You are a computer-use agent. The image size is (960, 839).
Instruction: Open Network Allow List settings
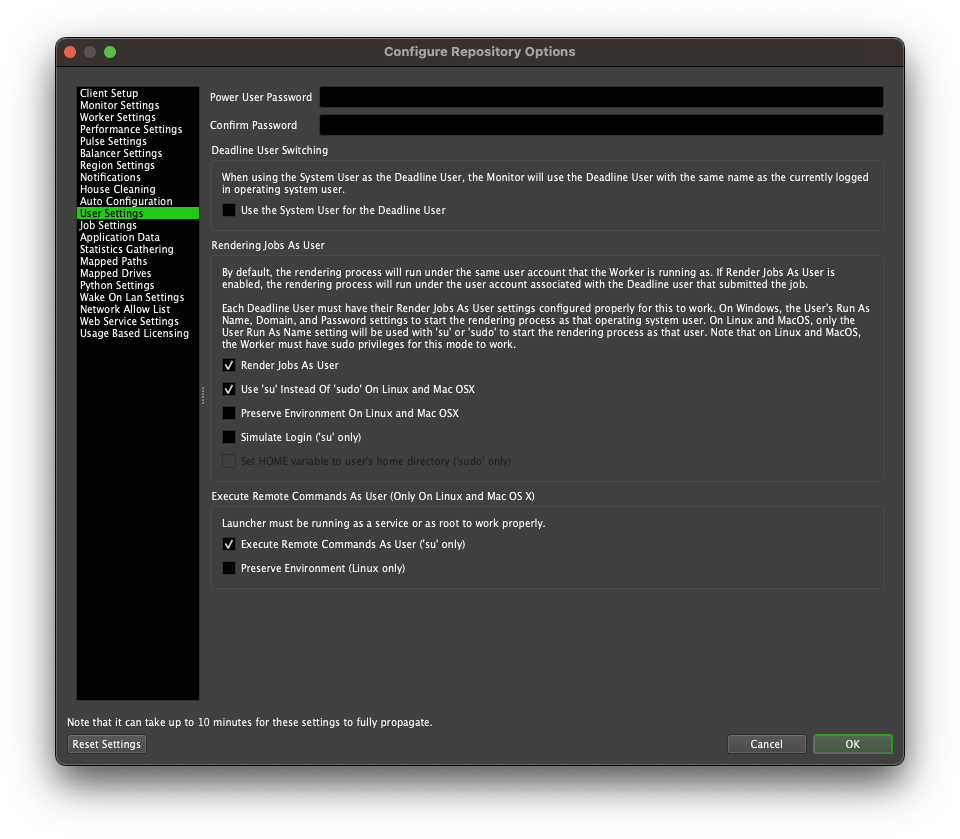click(123, 309)
